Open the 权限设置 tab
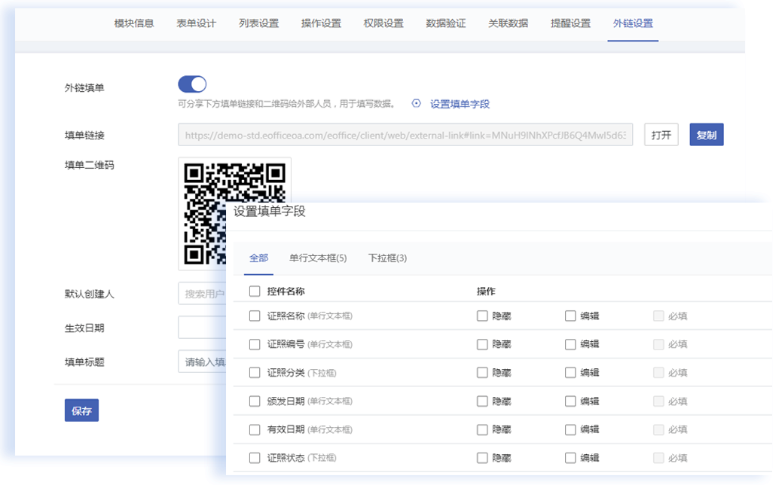 [x=383, y=23]
